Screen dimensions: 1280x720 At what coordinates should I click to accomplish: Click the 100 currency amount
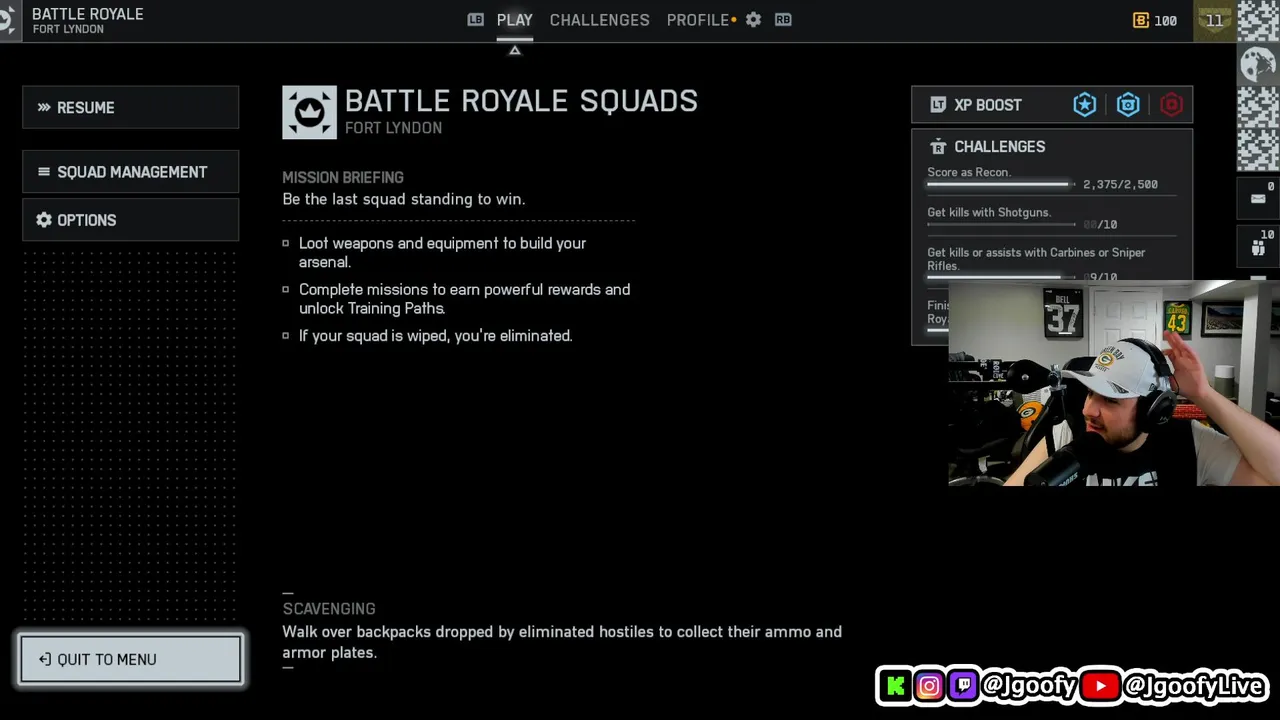click(1165, 20)
